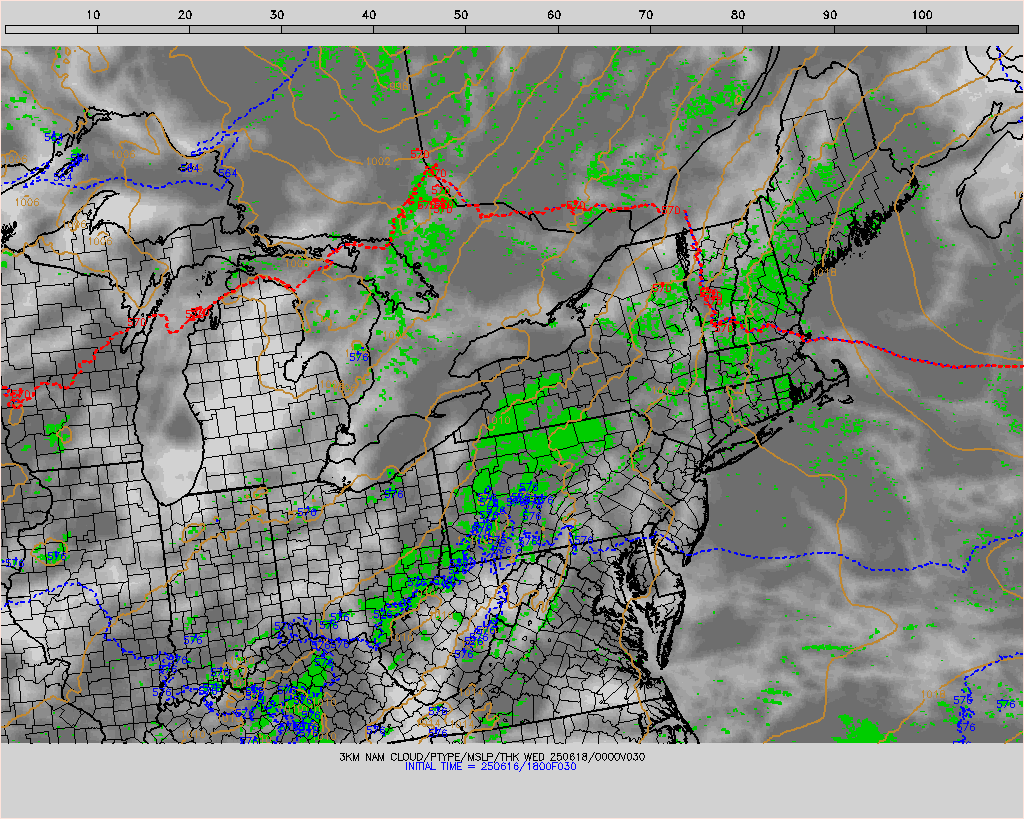Click the '100' label on the scale
The image size is (1024, 819).
click(x=921, y=14)
